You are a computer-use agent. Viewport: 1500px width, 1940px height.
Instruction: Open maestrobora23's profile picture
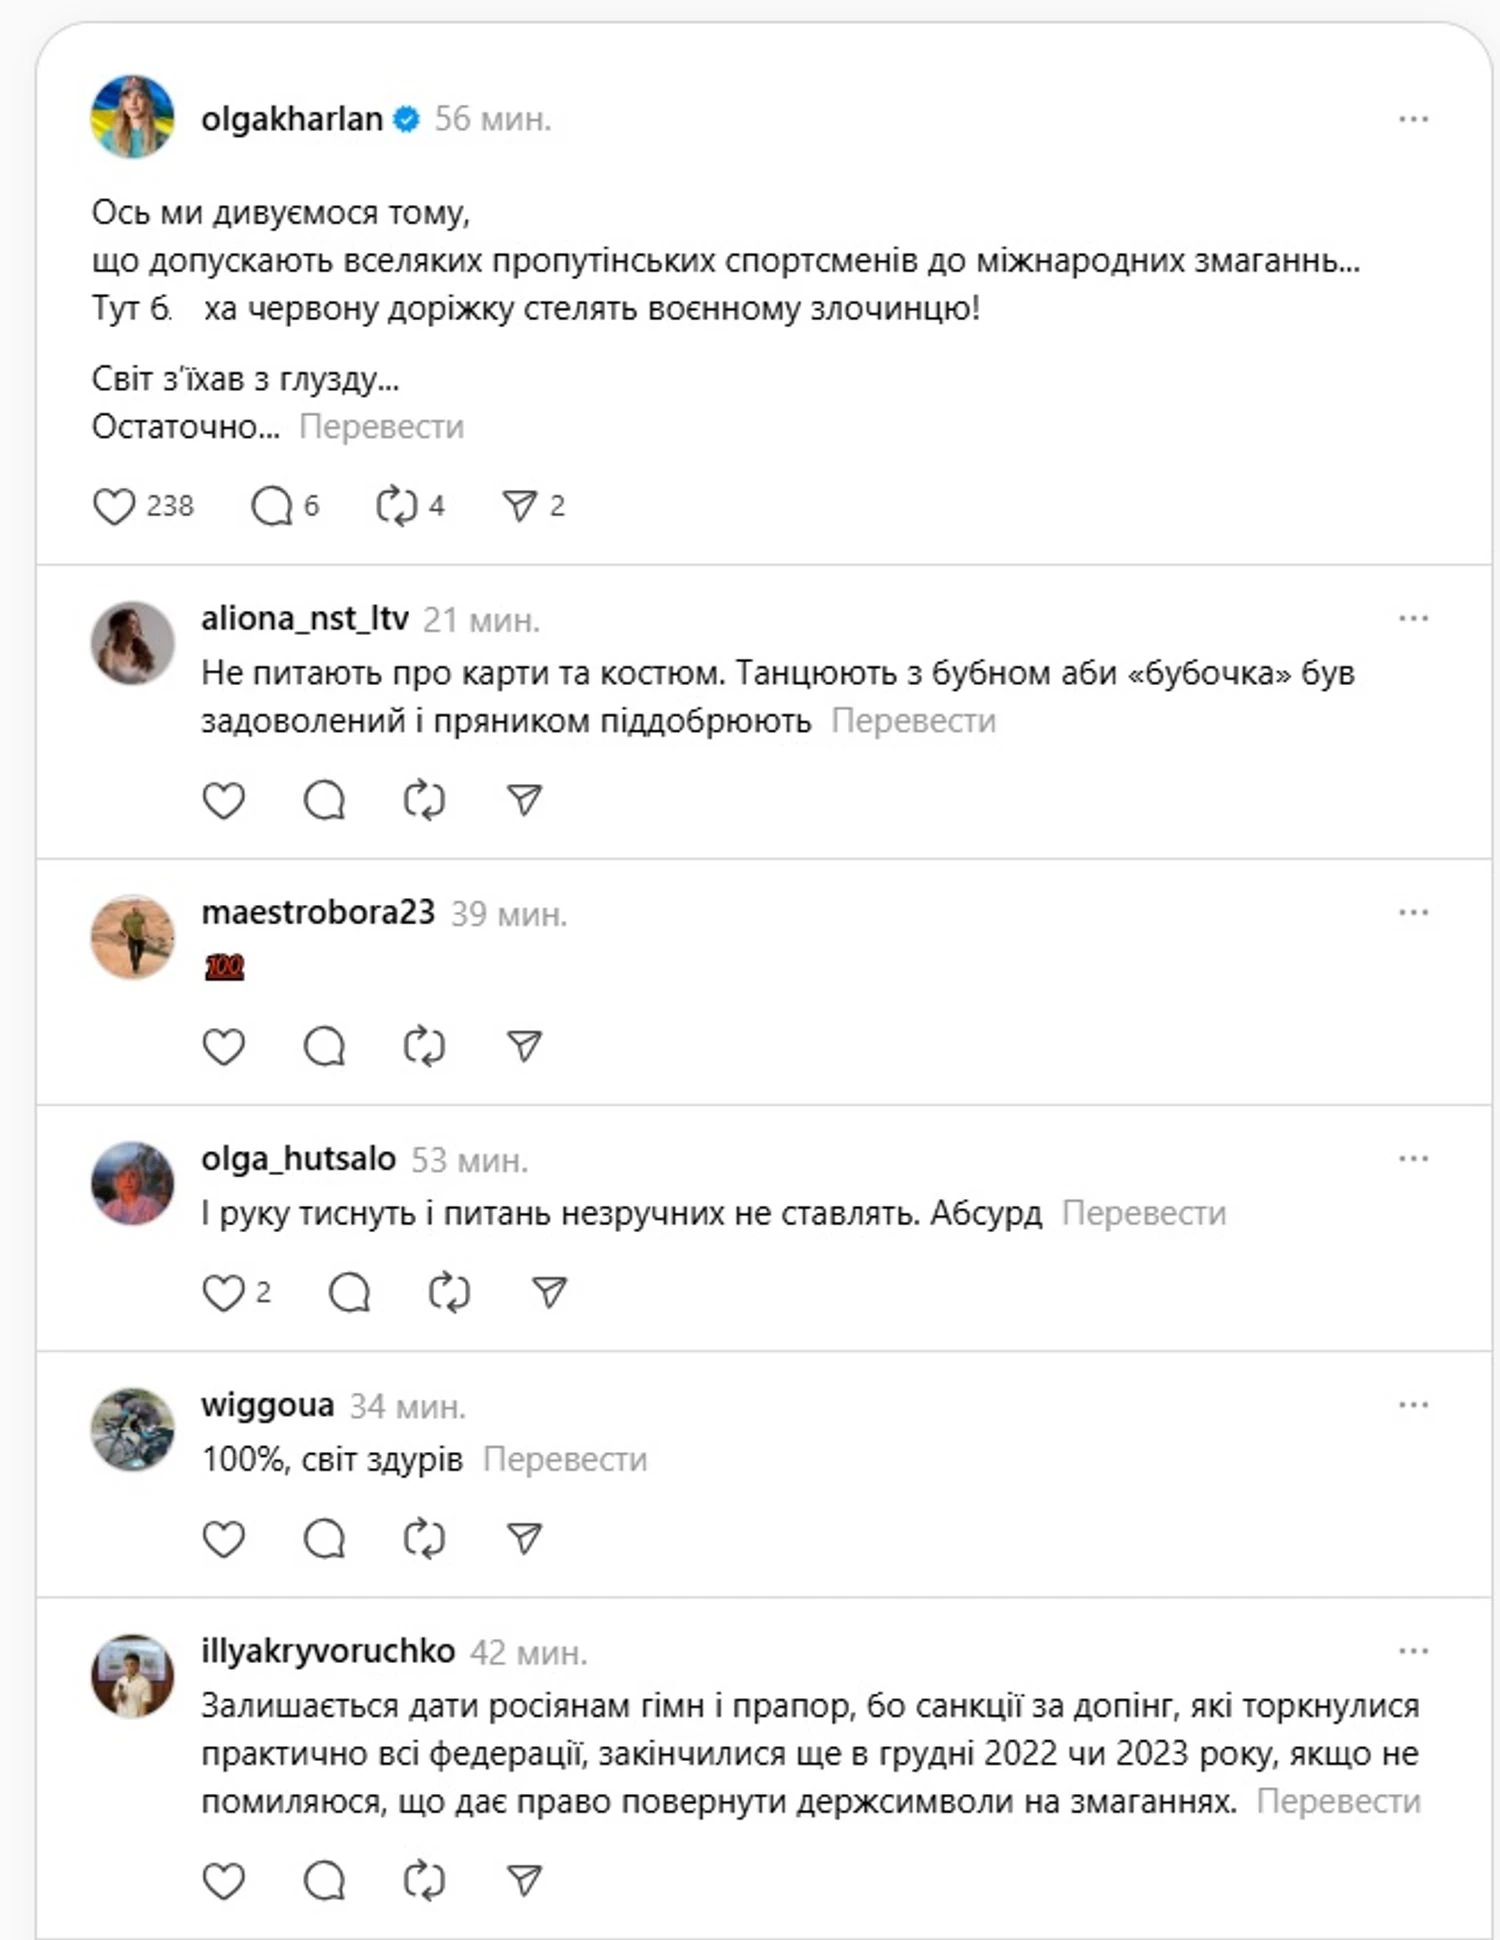pyautogui.click(x=132, y=936)
